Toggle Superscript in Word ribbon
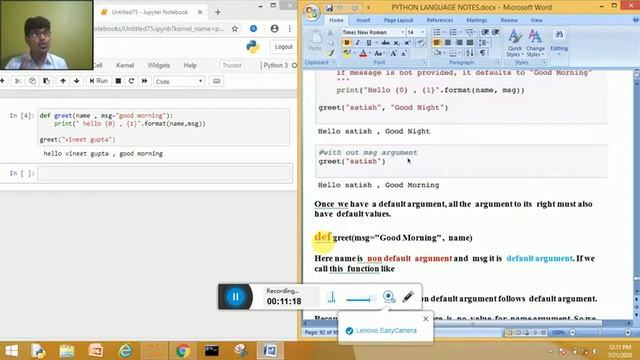 click(x=407, y=42)
